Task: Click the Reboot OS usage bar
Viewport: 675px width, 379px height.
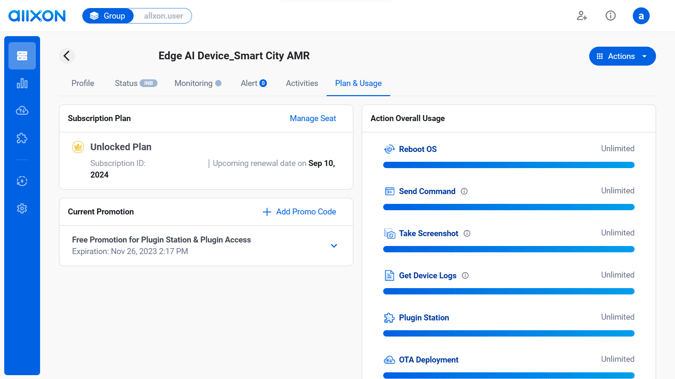Action: pyautogui.click(x=508, y=165)
